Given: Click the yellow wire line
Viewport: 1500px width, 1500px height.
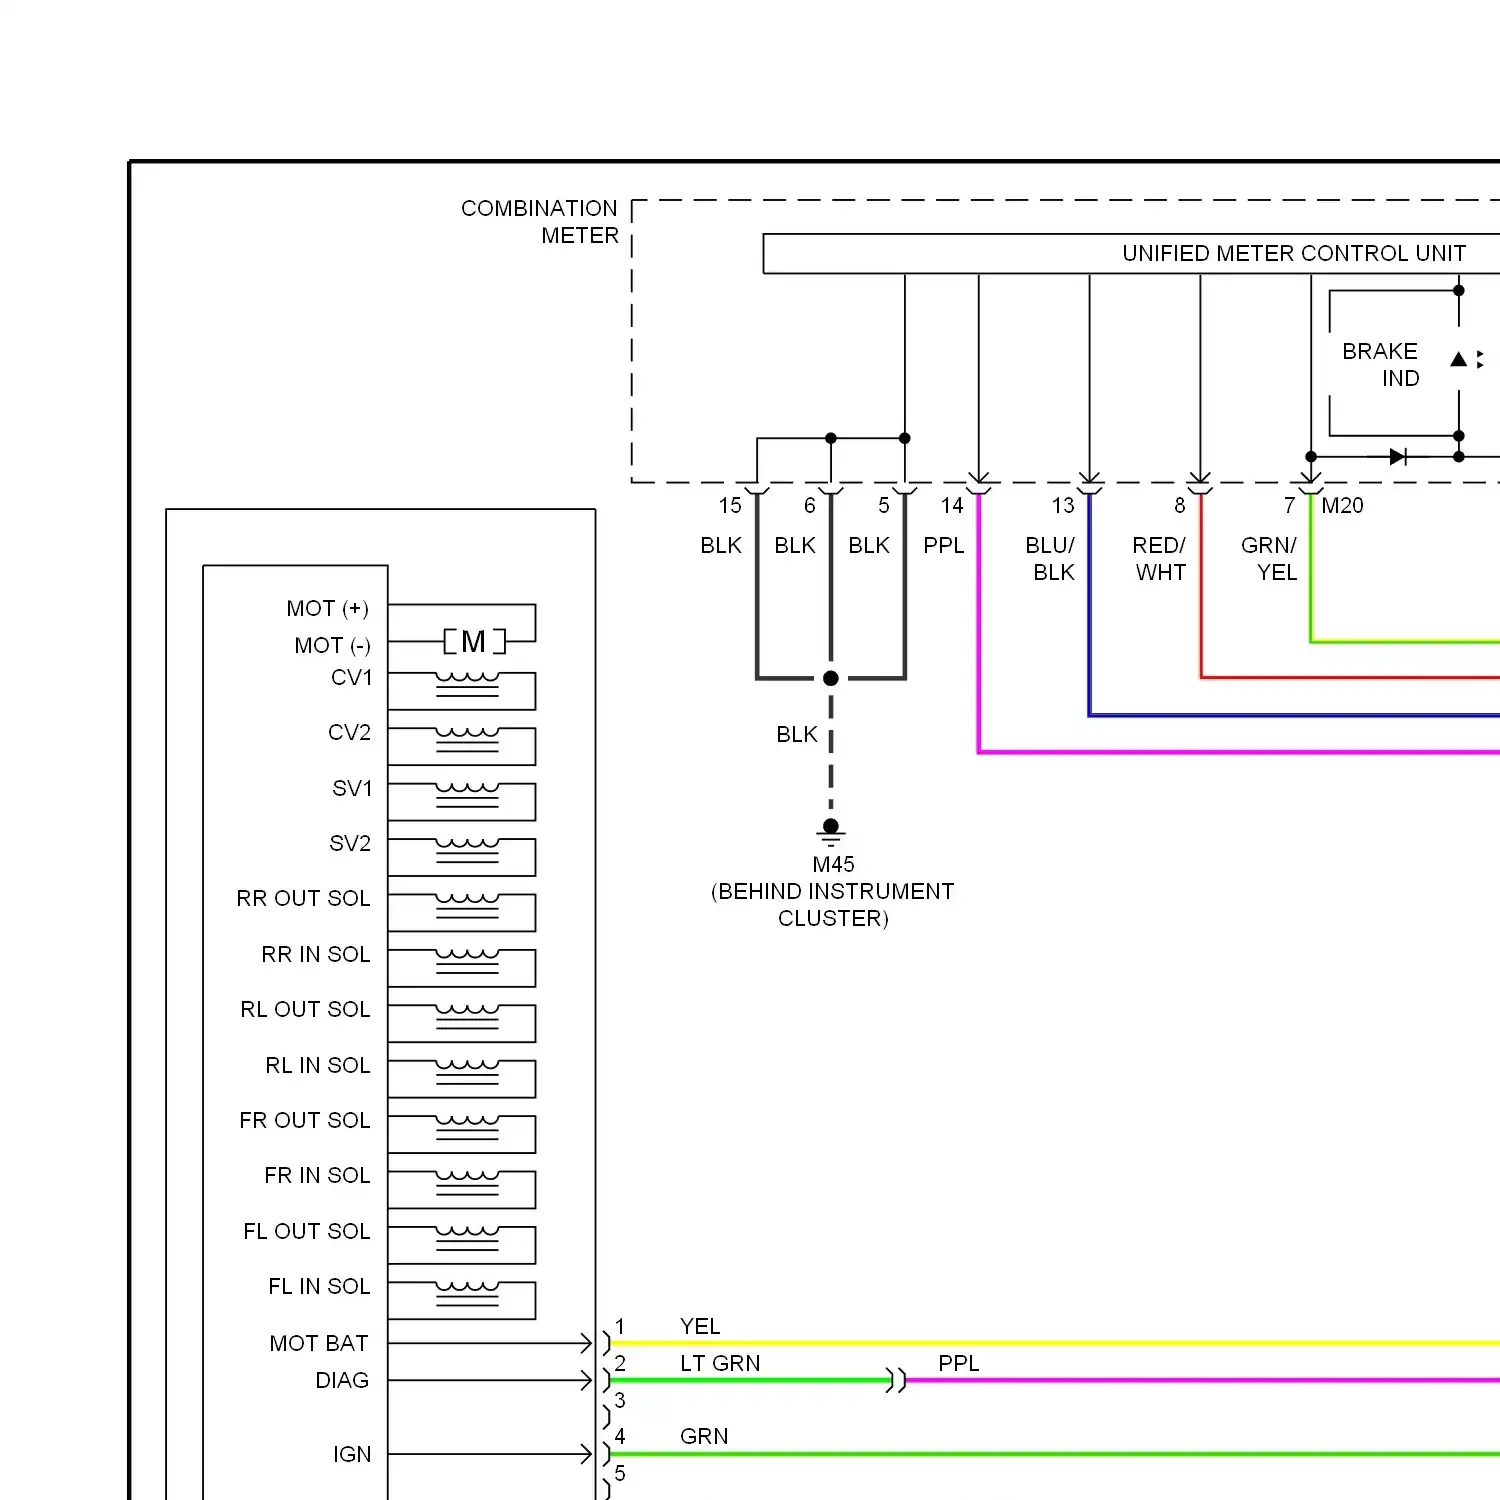Looking at the screenshot, I should (1055, 1343).
